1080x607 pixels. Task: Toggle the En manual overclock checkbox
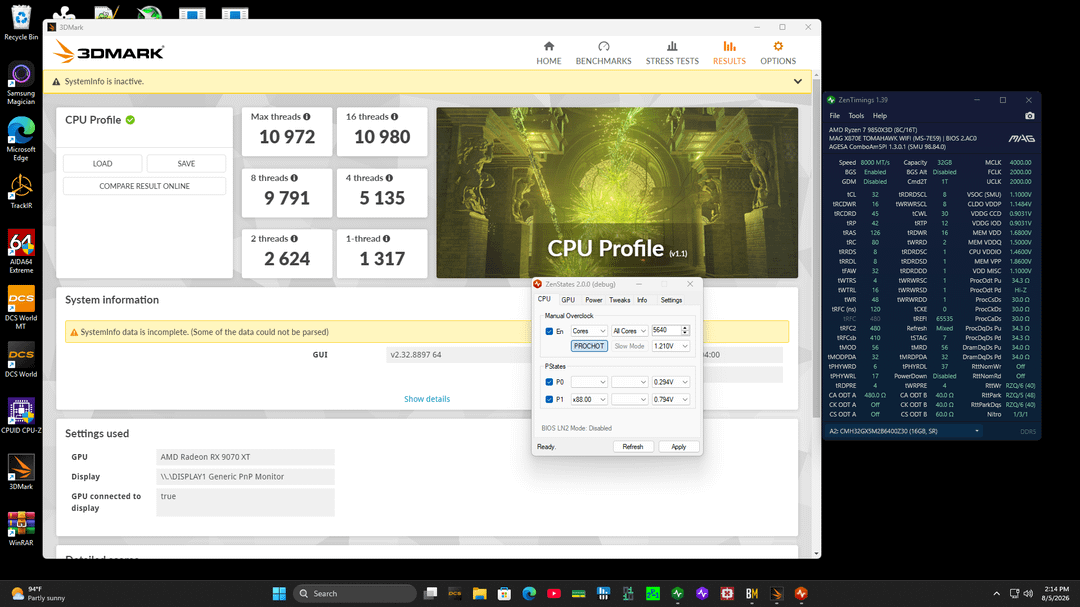(x=549, y=331)
